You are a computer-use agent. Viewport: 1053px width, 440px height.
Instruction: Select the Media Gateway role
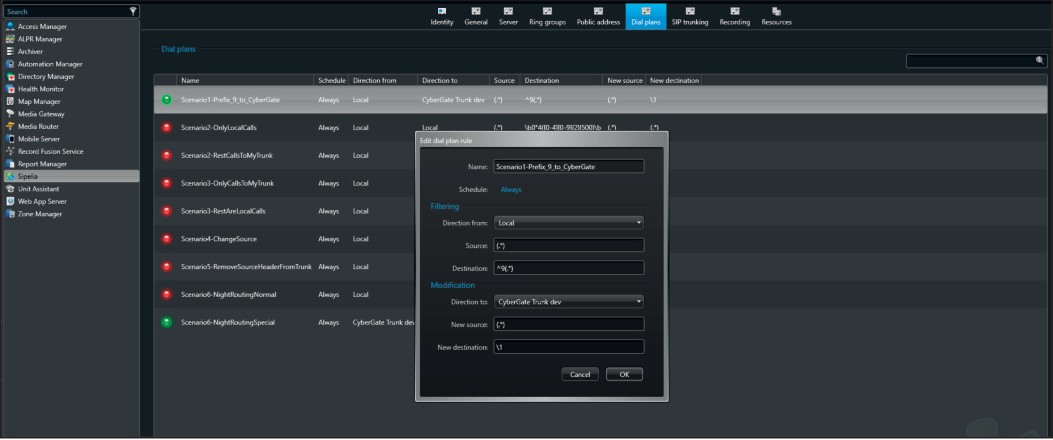(41, 114)
